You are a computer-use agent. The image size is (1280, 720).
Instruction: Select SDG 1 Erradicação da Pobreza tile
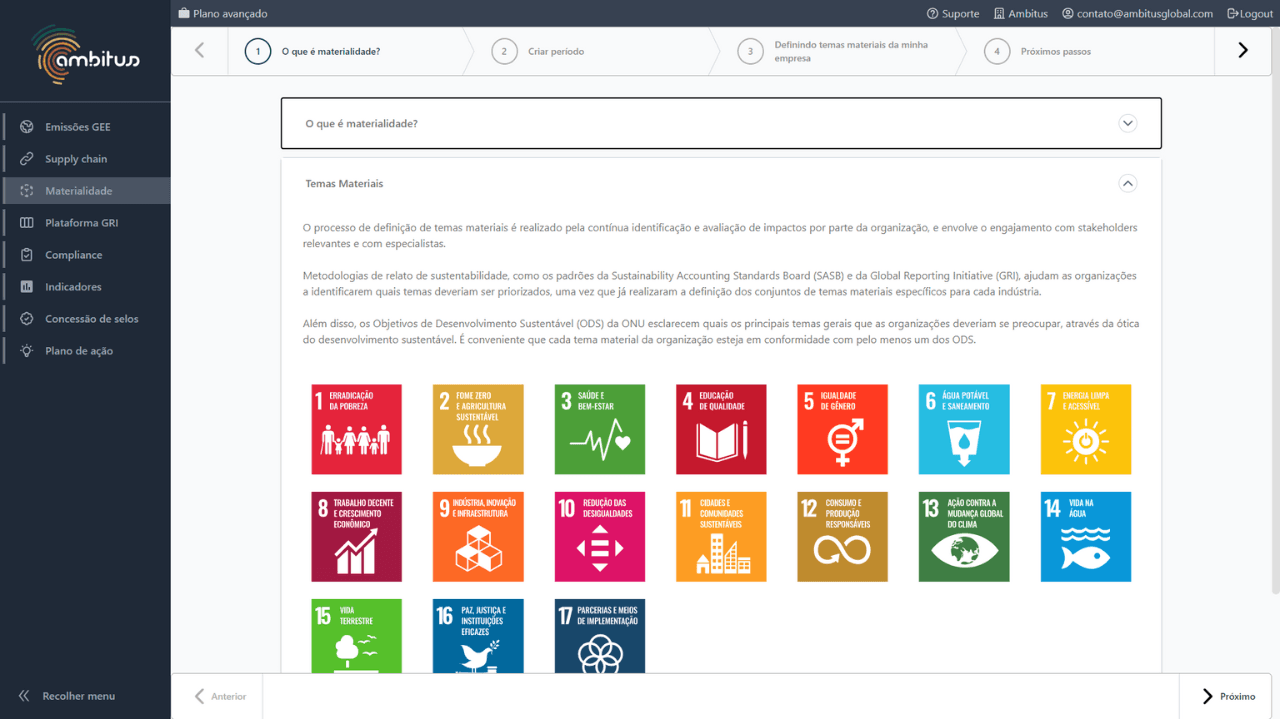[357, 429]
